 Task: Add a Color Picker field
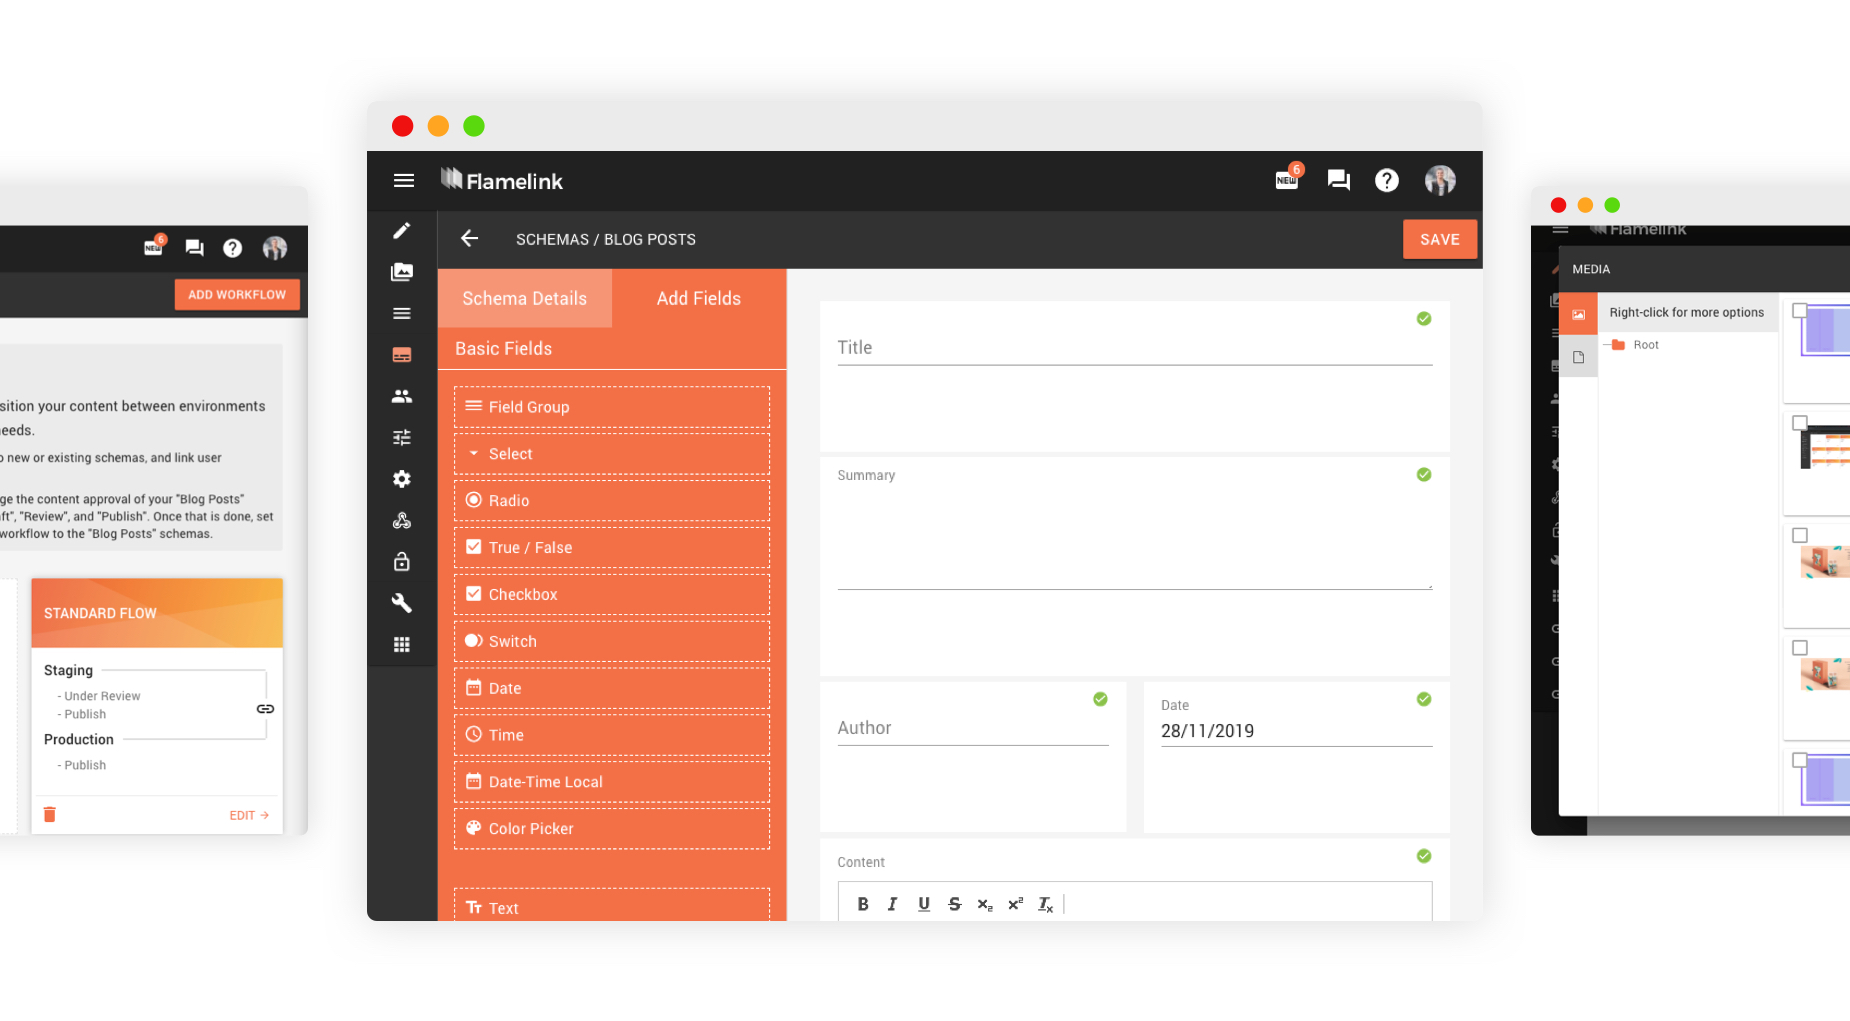(x=612, y=829)
